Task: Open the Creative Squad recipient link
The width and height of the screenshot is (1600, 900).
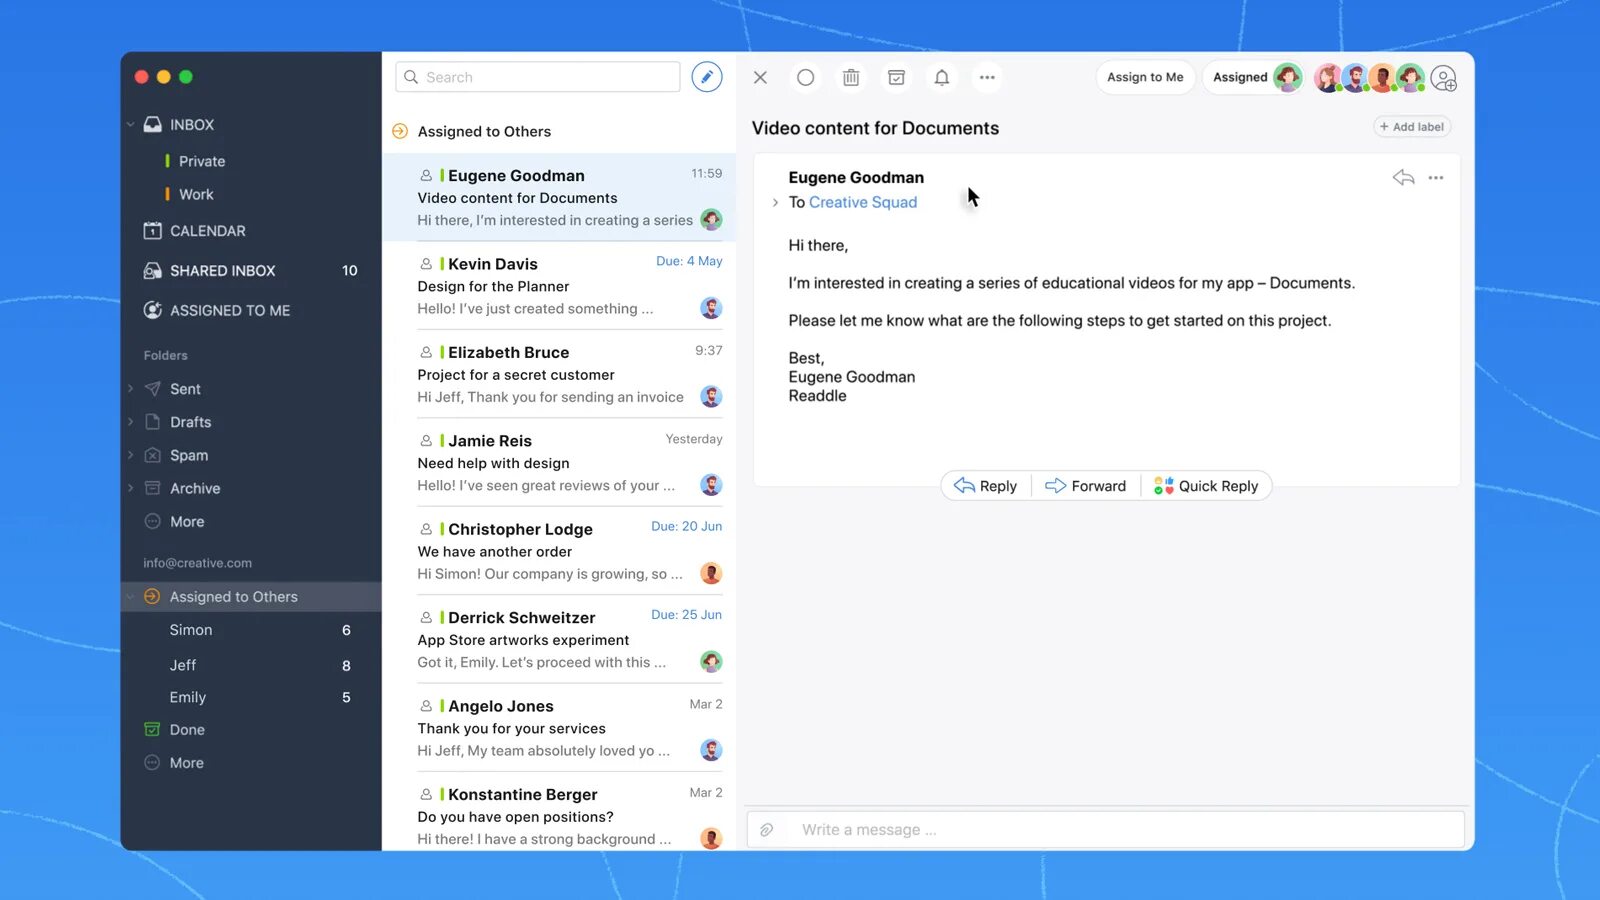Action: 863,202
